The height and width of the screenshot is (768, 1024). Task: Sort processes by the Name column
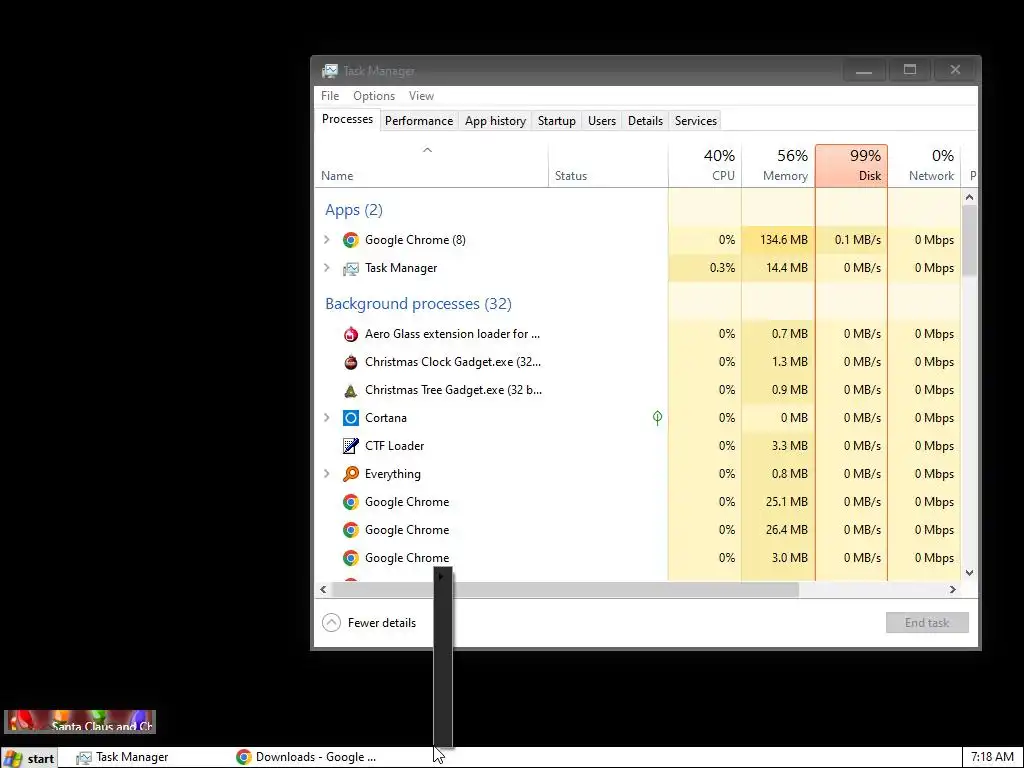(432, 166)
